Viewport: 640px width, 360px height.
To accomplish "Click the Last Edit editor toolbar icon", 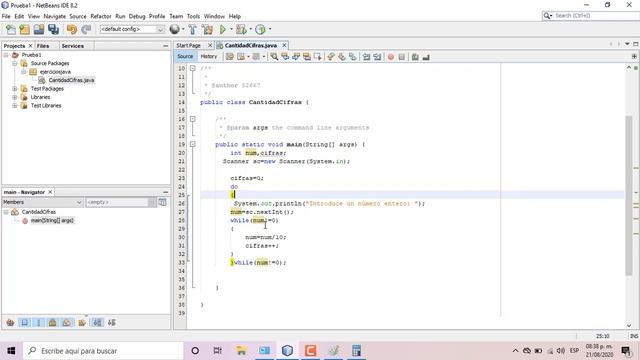I will point(230,57).
